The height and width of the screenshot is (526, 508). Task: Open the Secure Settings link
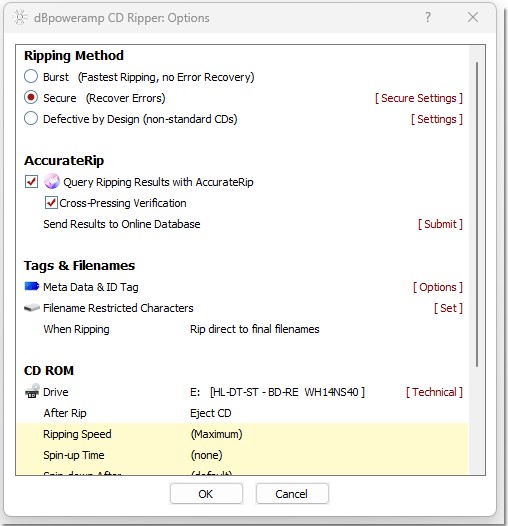pyautogui.click(x=419, y=98)
